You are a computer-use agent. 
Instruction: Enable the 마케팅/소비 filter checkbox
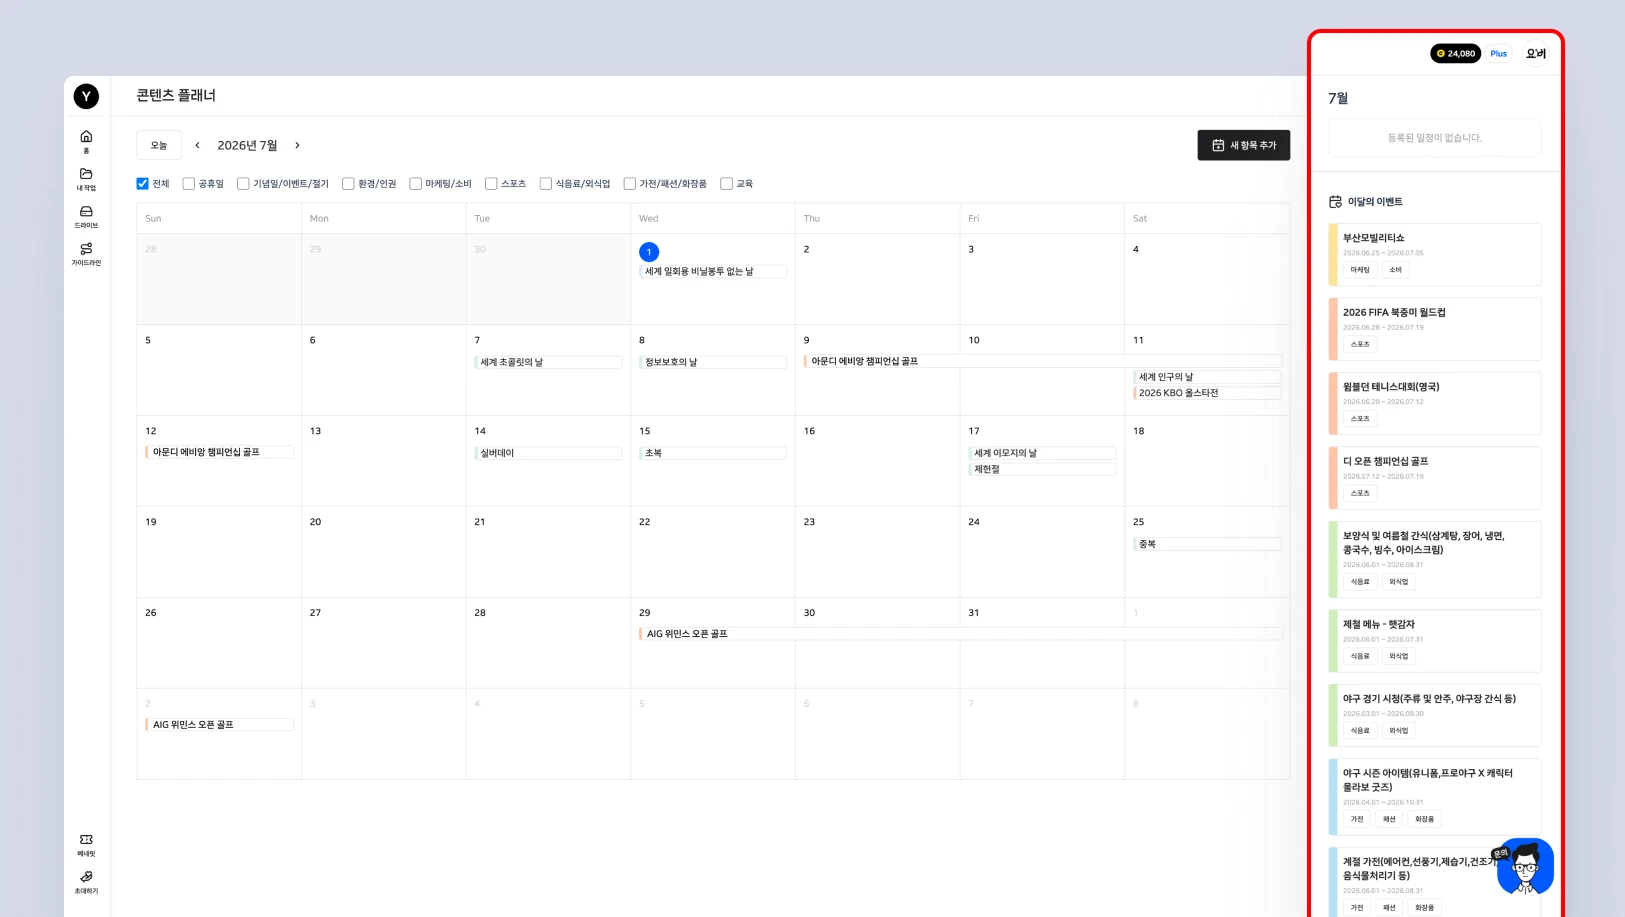(415, 184)
